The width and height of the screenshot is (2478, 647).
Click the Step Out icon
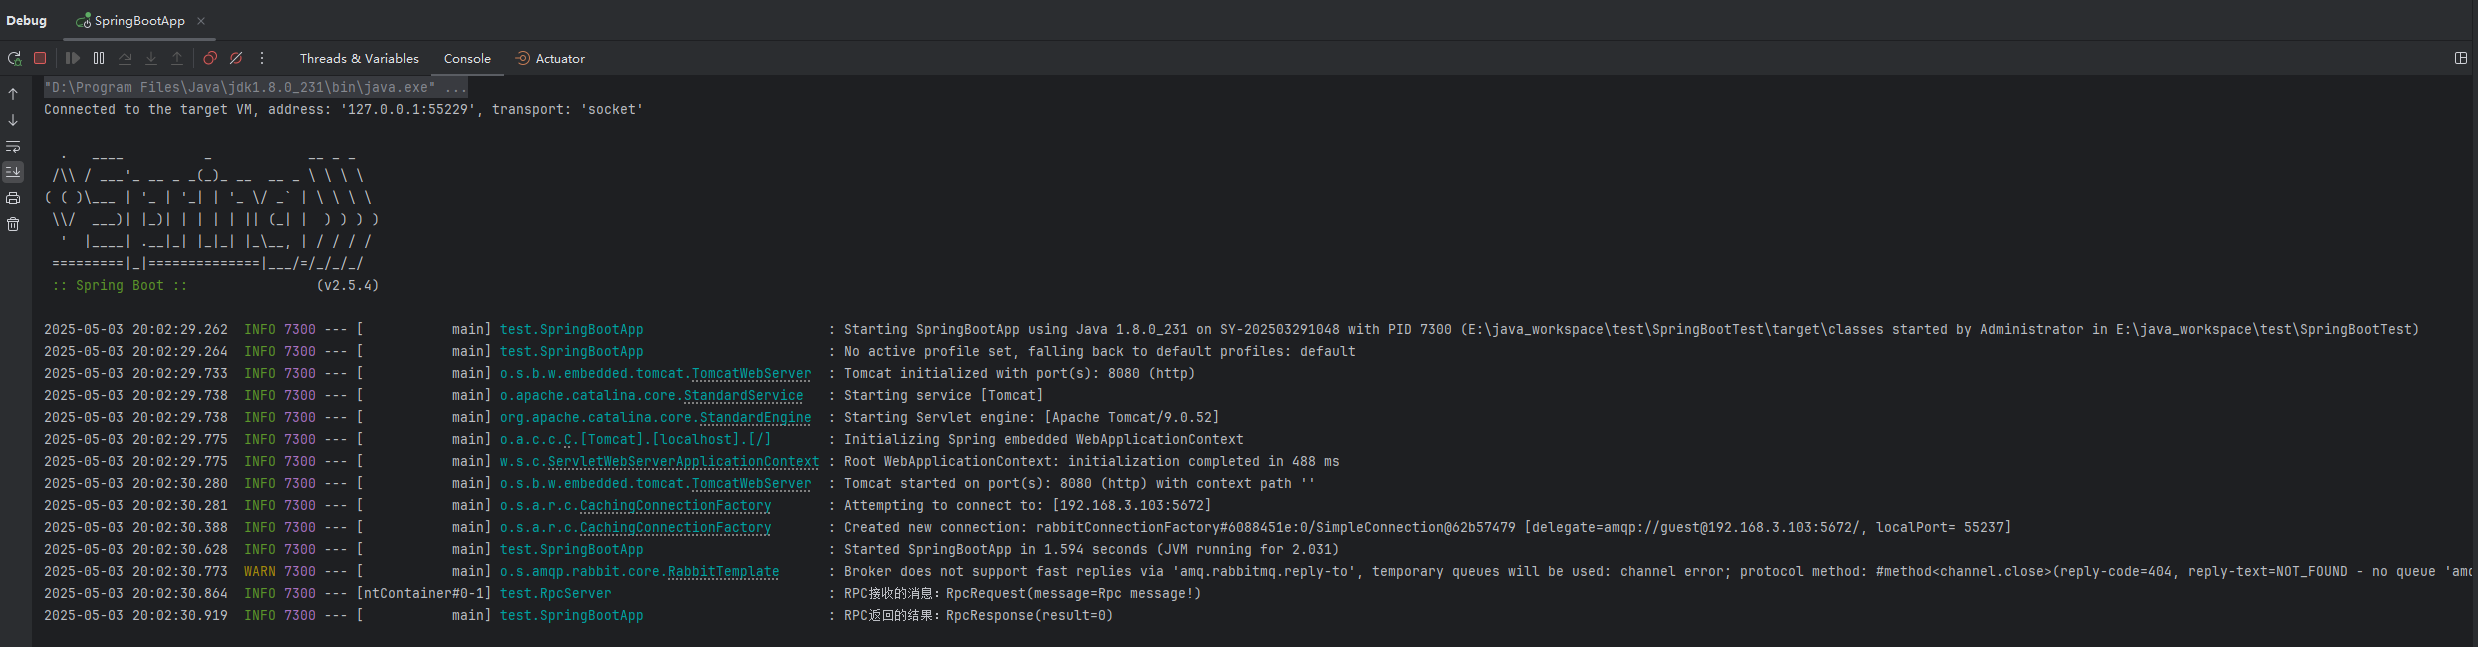coord(177,58)
